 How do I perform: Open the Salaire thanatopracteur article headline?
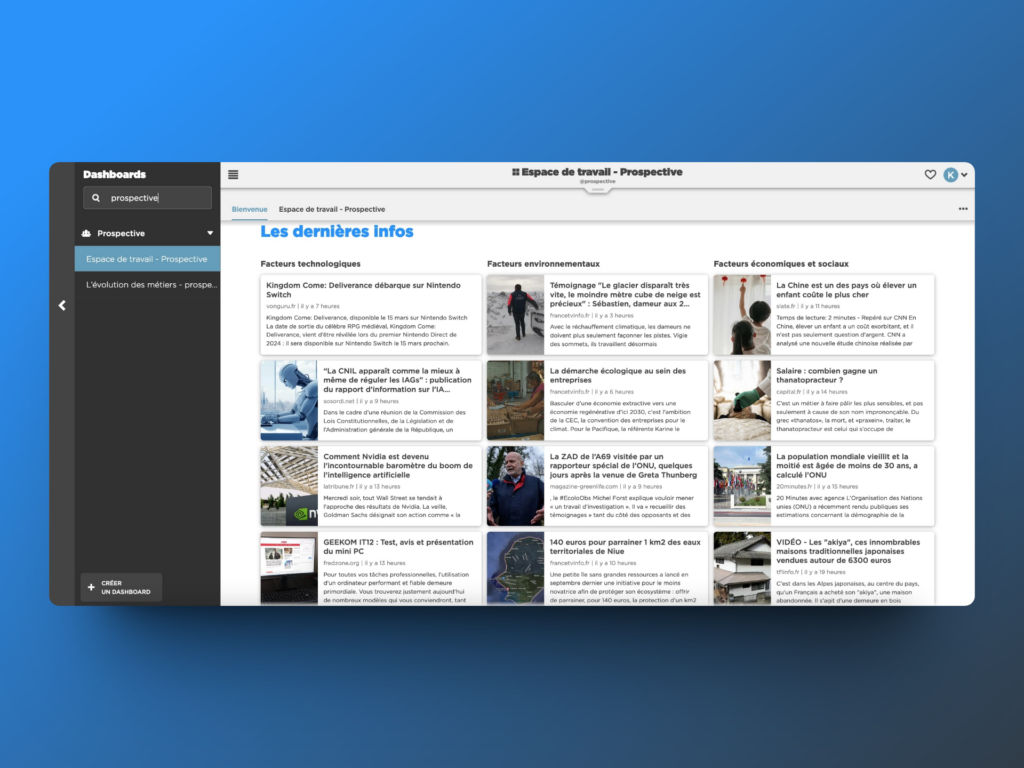[826, 375]
